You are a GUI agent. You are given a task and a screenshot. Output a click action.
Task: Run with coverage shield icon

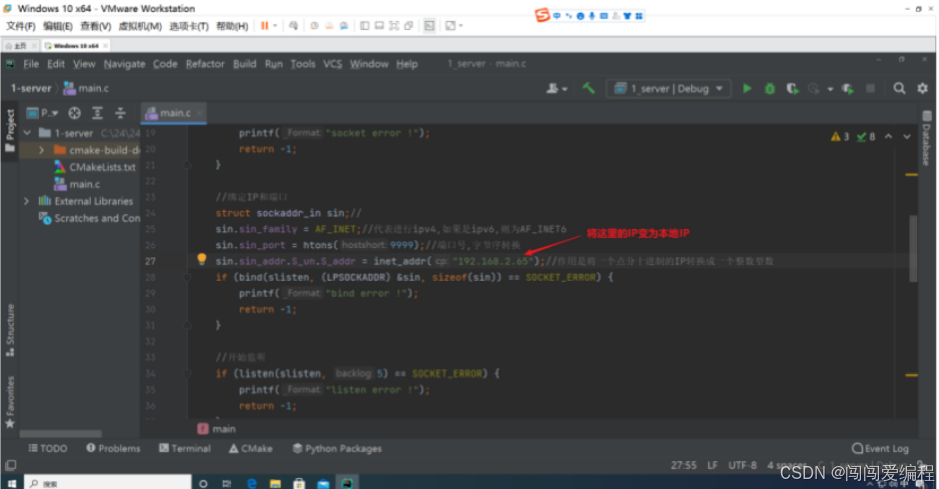792,89
